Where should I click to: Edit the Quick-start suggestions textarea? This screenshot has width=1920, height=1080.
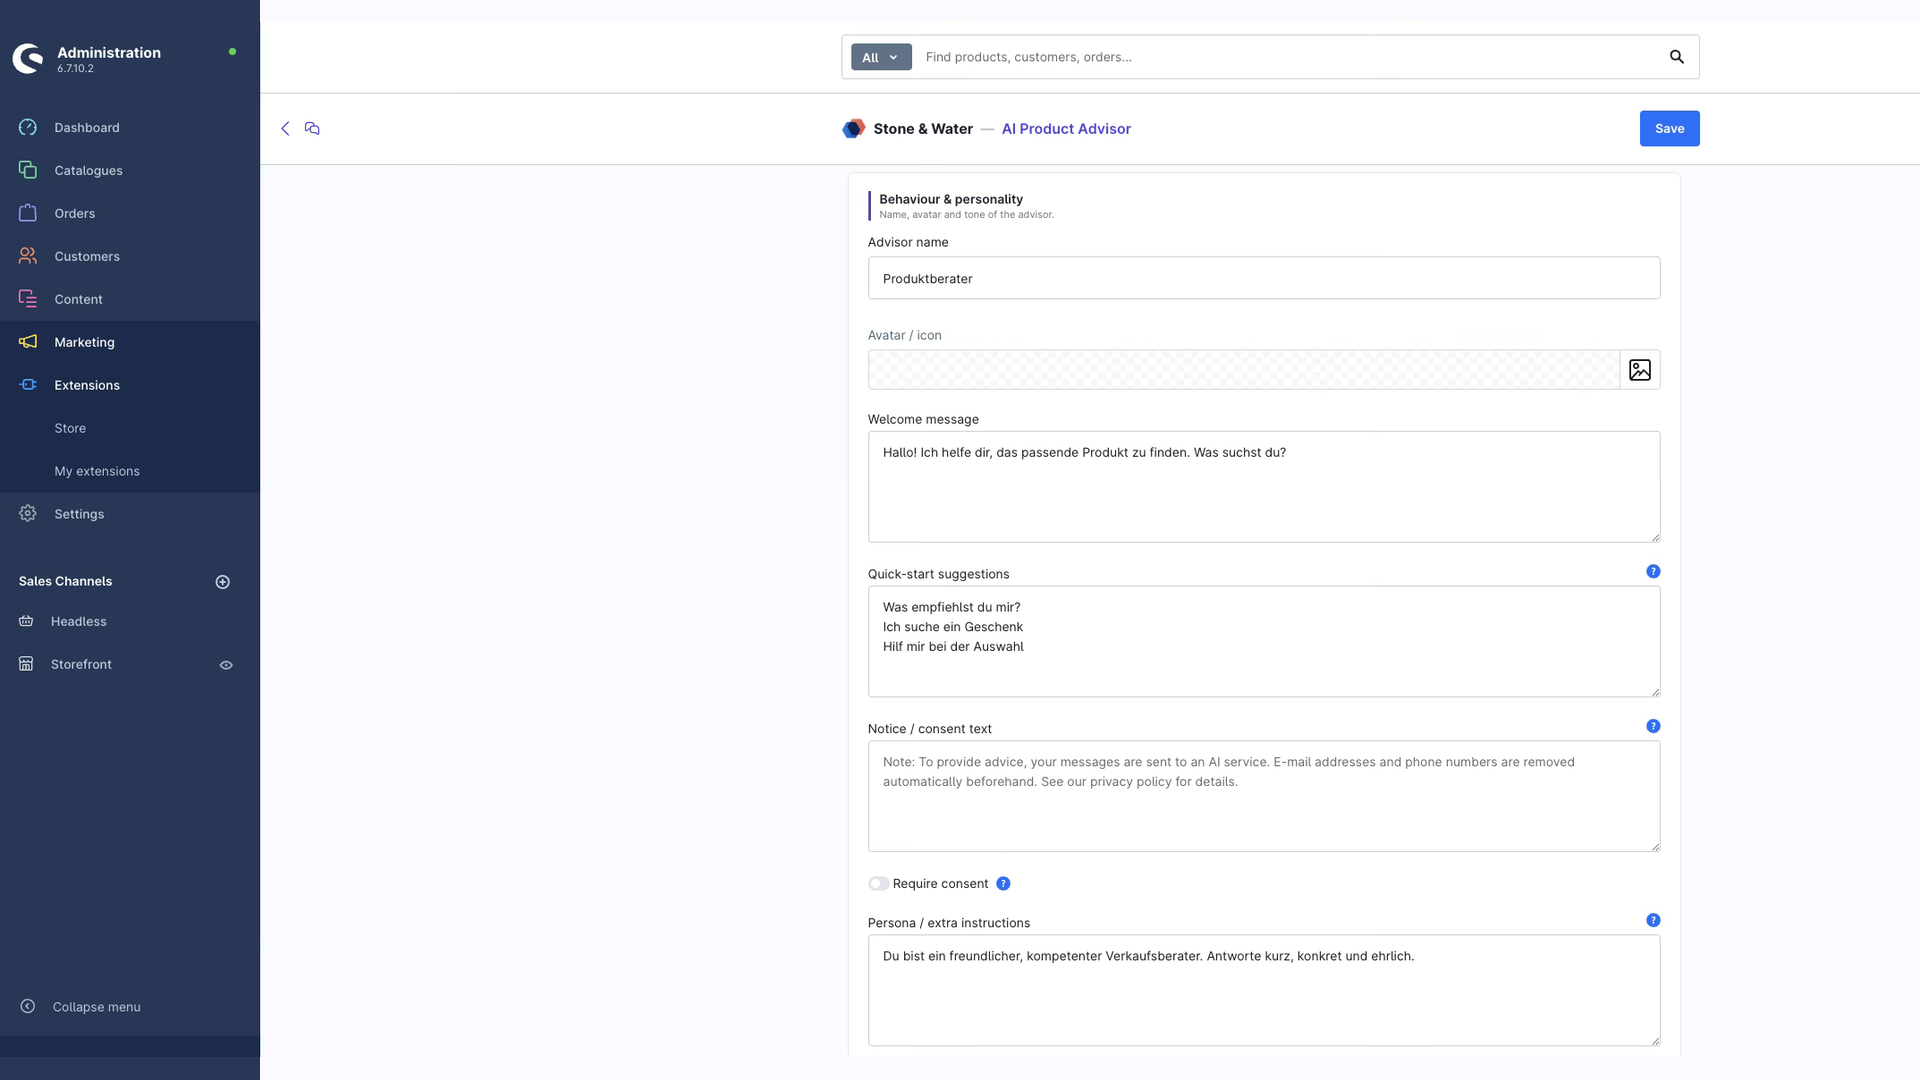[1264, 642]
